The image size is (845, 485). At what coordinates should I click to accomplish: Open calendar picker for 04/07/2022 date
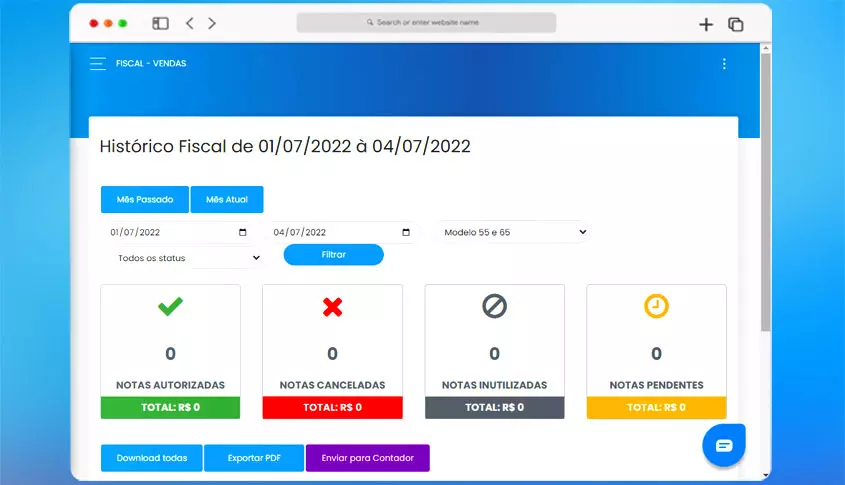pos(406,232)
